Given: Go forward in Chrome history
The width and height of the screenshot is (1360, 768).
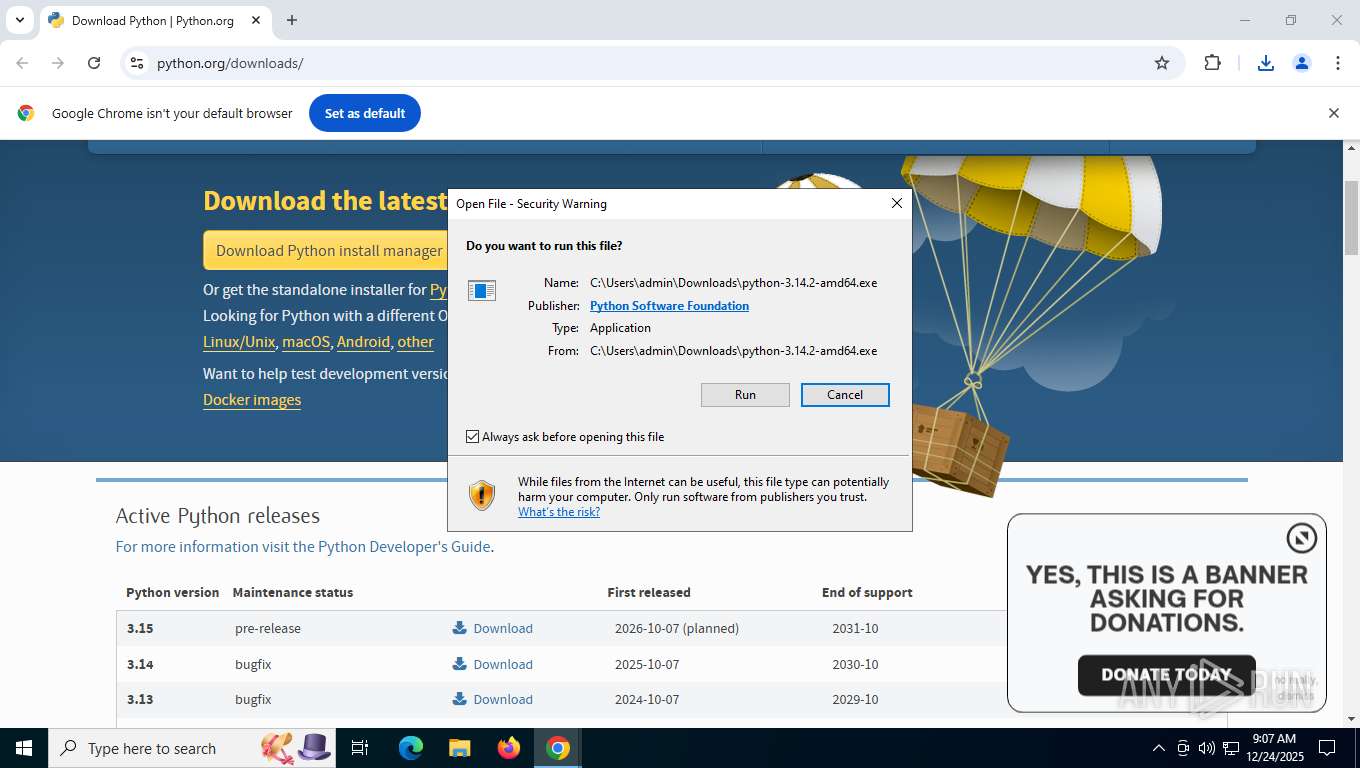Looking at the screenshot, I should click(x=58, y=63).
